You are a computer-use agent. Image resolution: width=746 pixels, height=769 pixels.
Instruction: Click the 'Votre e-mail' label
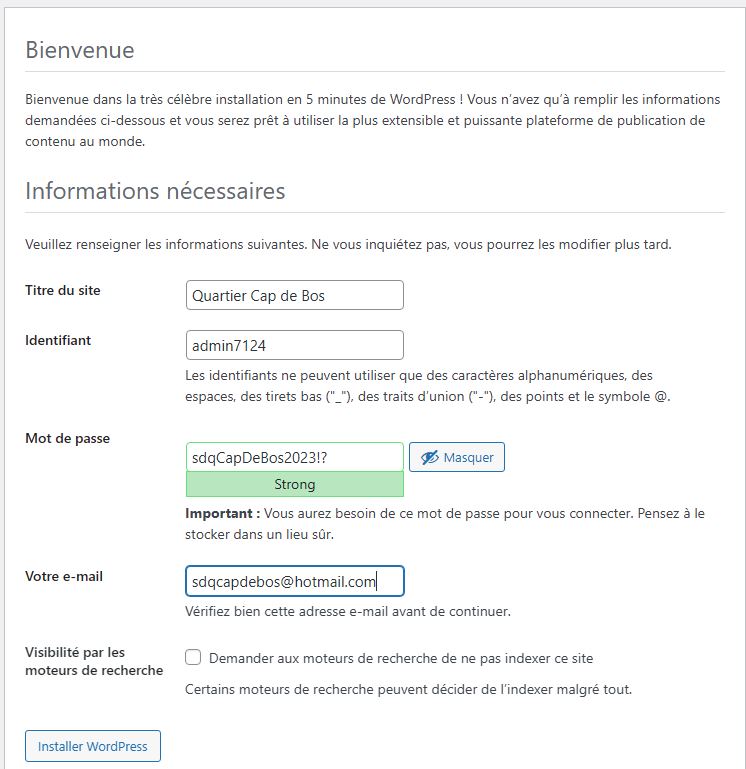(x=64, y=576)
